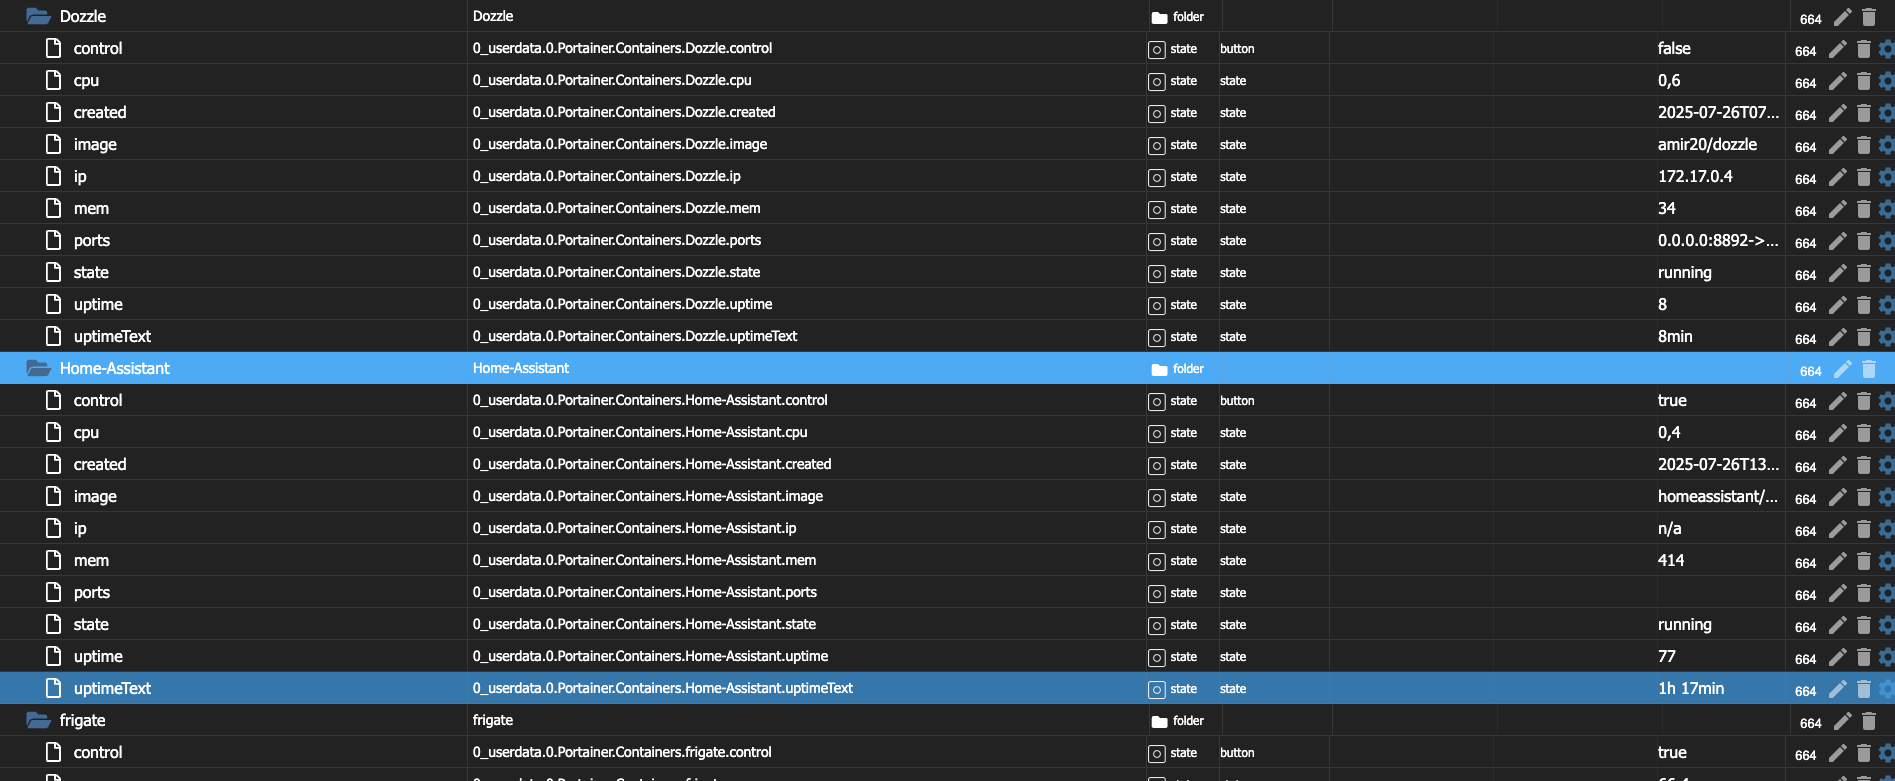The width and height of the screenshot is (1895, 781).
Task: Open permissions 664 for Dozzle ip
Action: click(1806, 179)
